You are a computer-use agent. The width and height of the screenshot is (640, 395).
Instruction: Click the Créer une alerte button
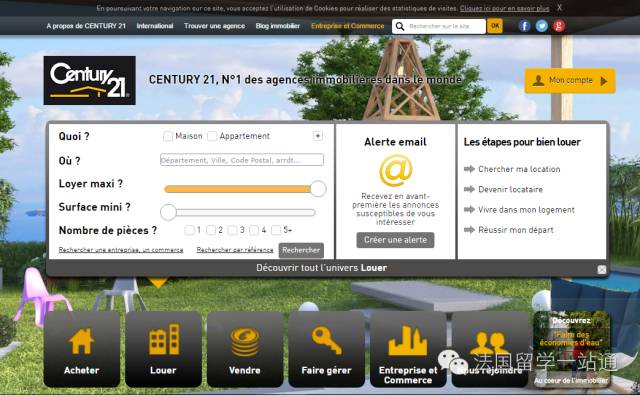click(x=395, y=240)
